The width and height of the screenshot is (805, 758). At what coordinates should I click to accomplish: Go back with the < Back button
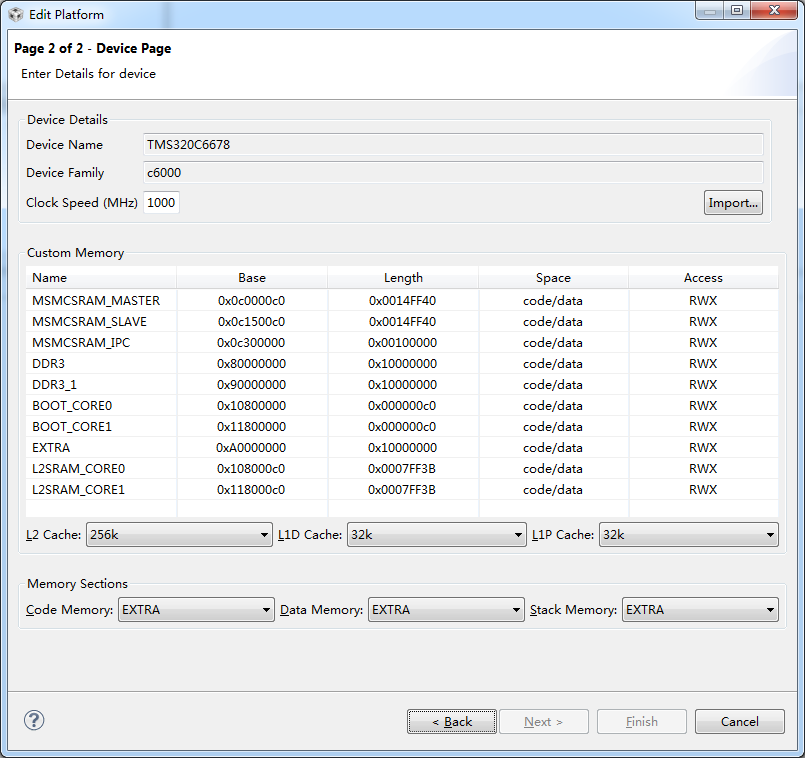(452, 722)
